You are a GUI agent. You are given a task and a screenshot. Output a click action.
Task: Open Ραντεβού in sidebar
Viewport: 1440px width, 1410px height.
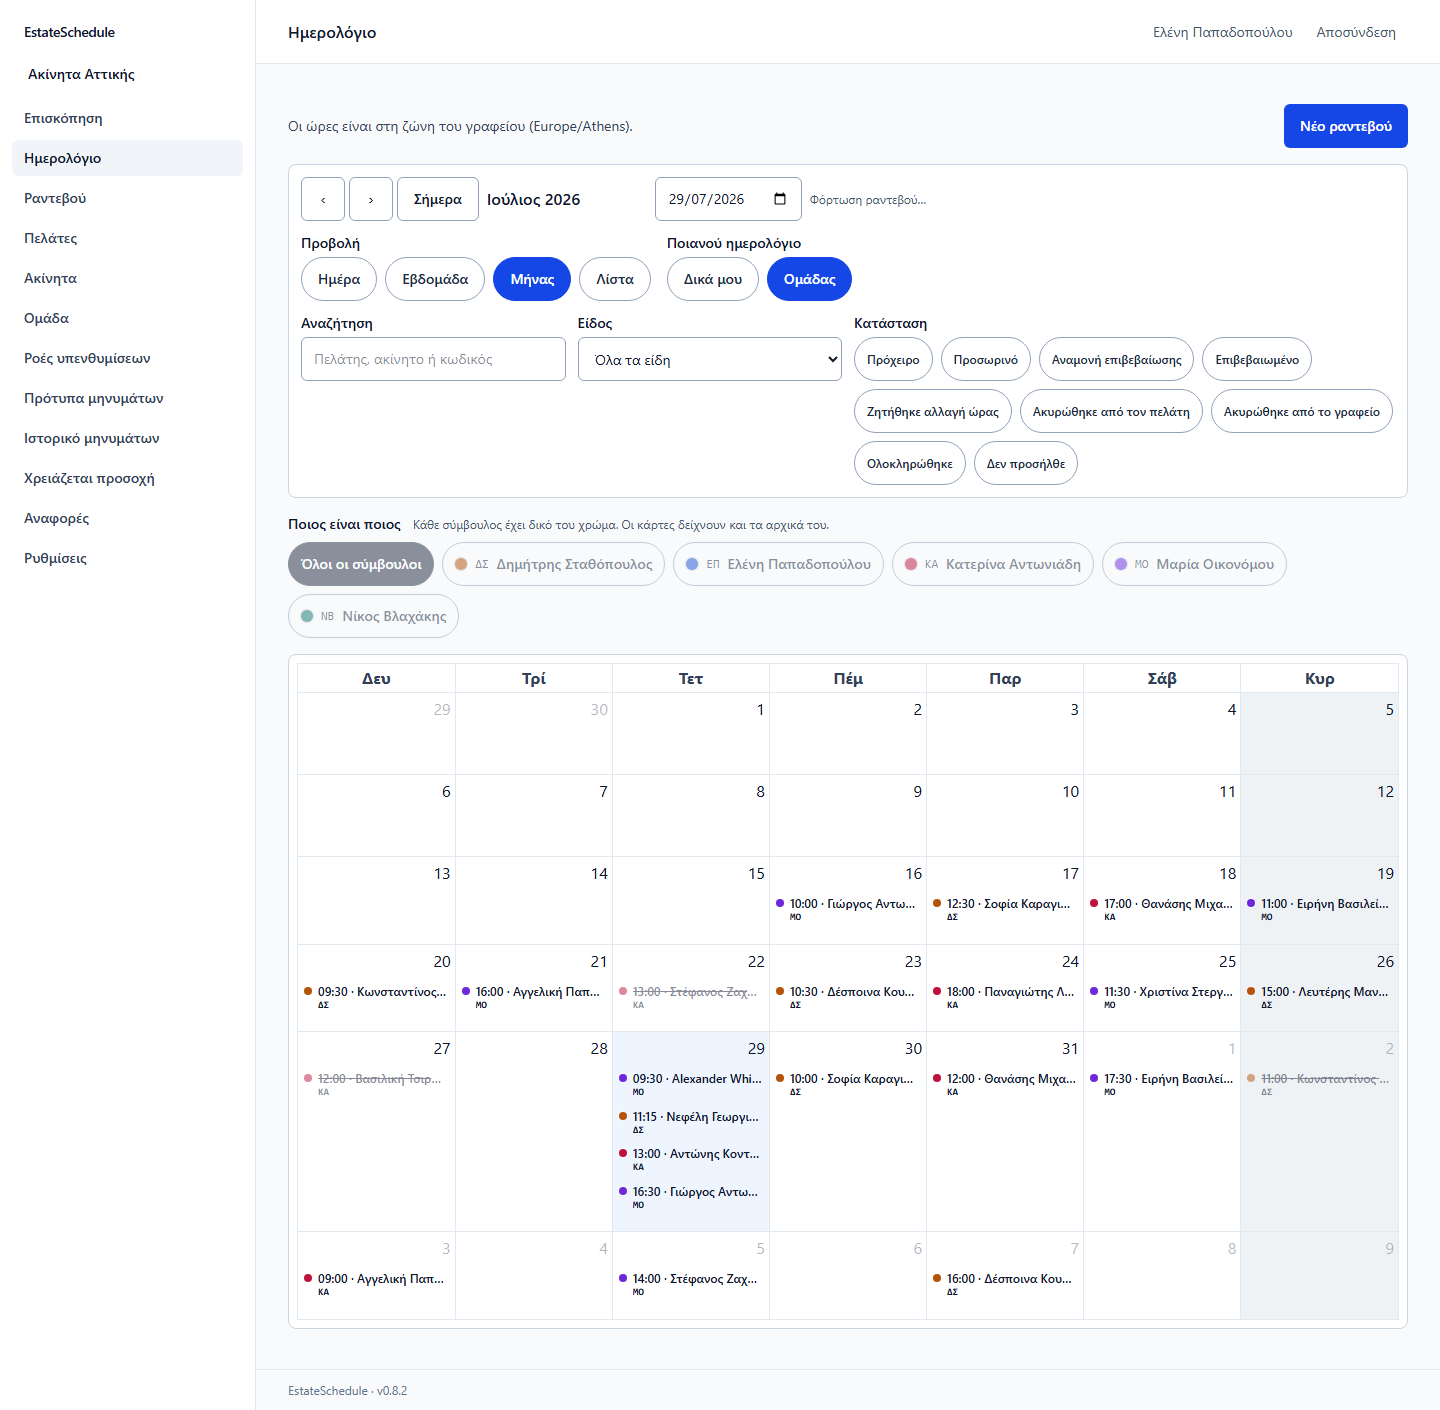tap(127, 198)
